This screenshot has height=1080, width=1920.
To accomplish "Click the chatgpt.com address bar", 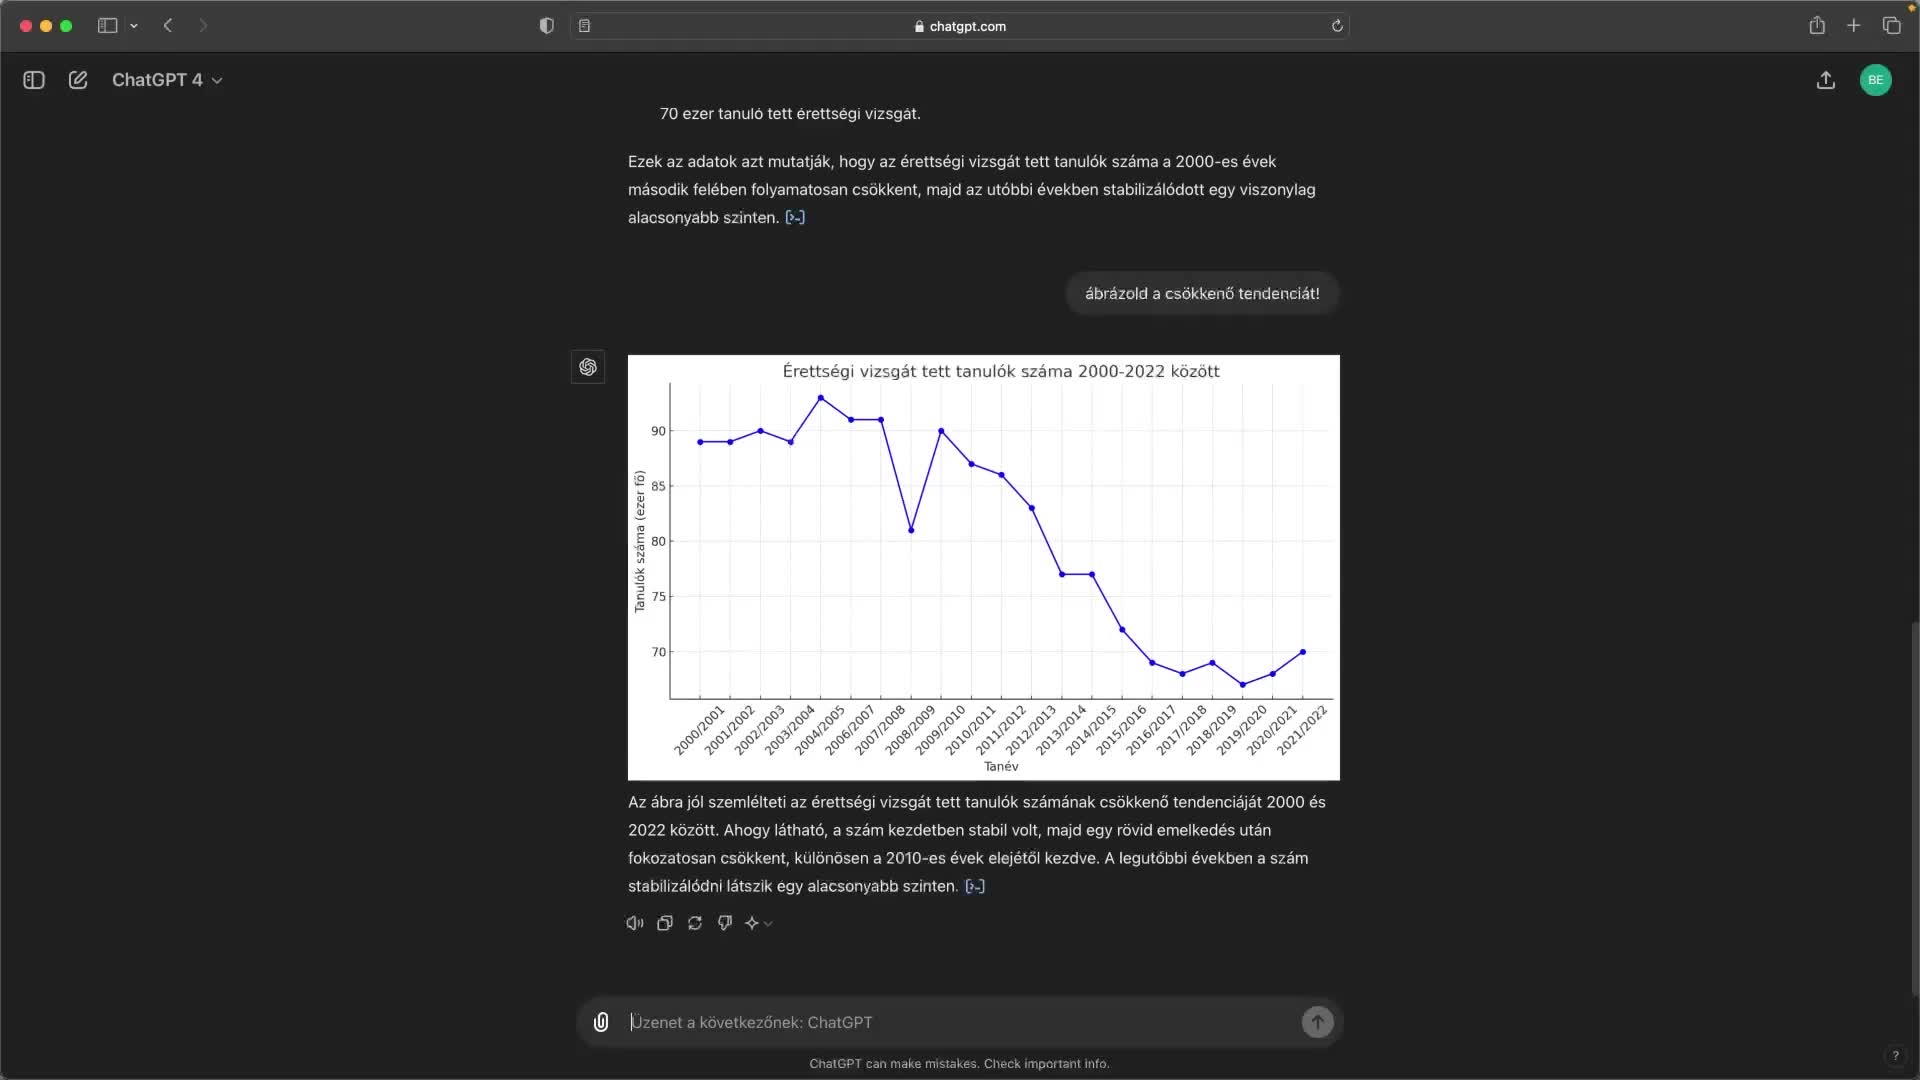I will point(960,26).
